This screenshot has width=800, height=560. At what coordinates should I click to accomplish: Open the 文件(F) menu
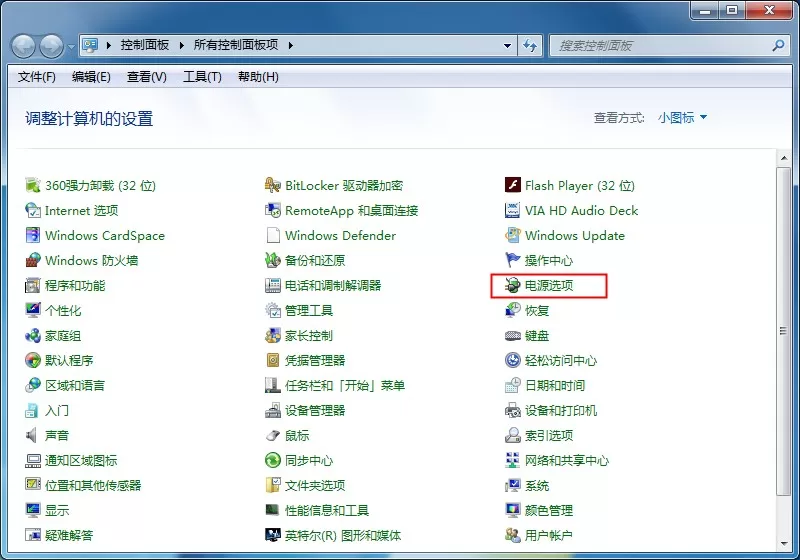tap(37, 77)
